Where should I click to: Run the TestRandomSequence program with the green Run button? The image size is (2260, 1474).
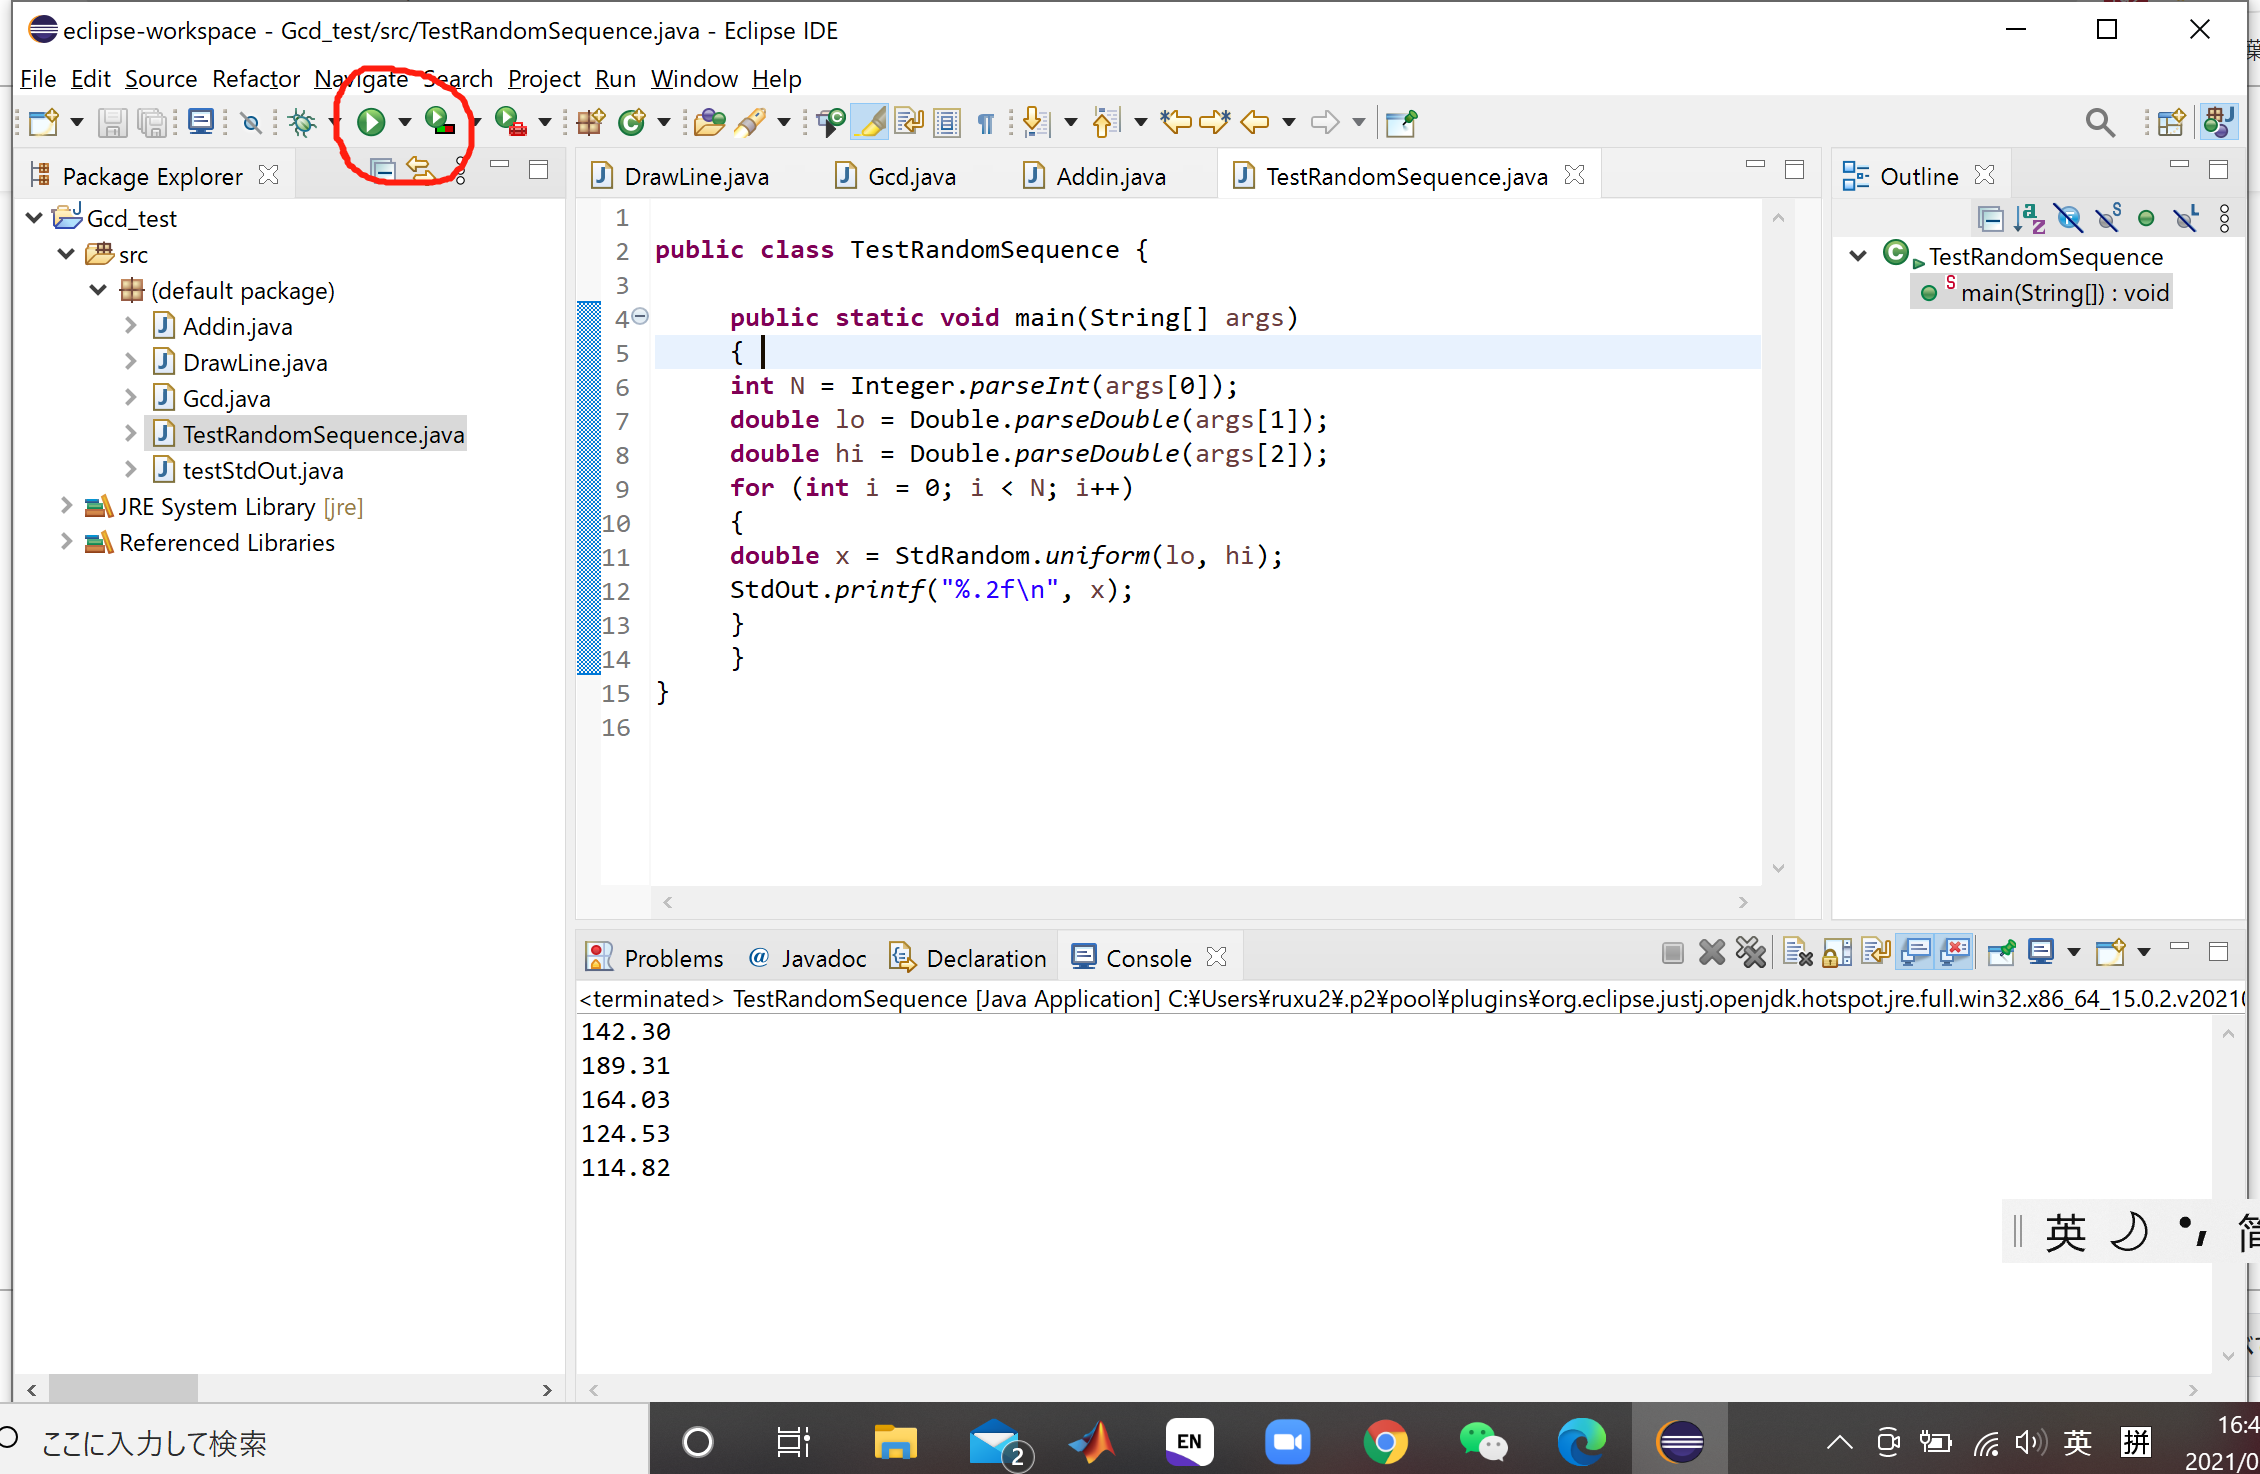(x=371, y=121)
